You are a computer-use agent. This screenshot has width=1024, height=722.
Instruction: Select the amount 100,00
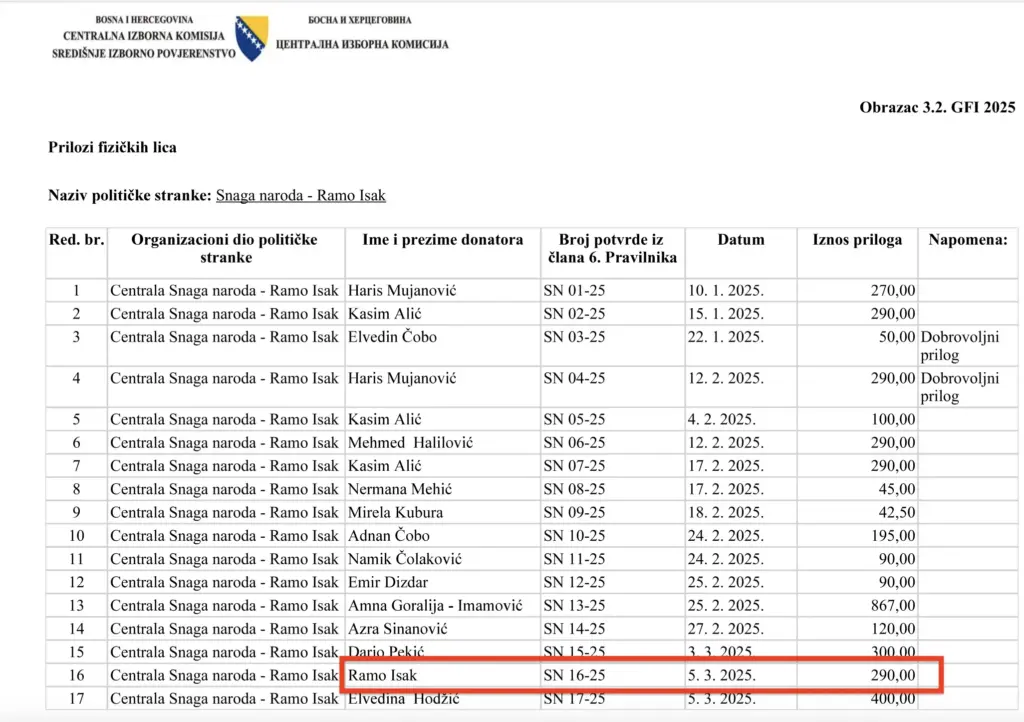(893, 419)
